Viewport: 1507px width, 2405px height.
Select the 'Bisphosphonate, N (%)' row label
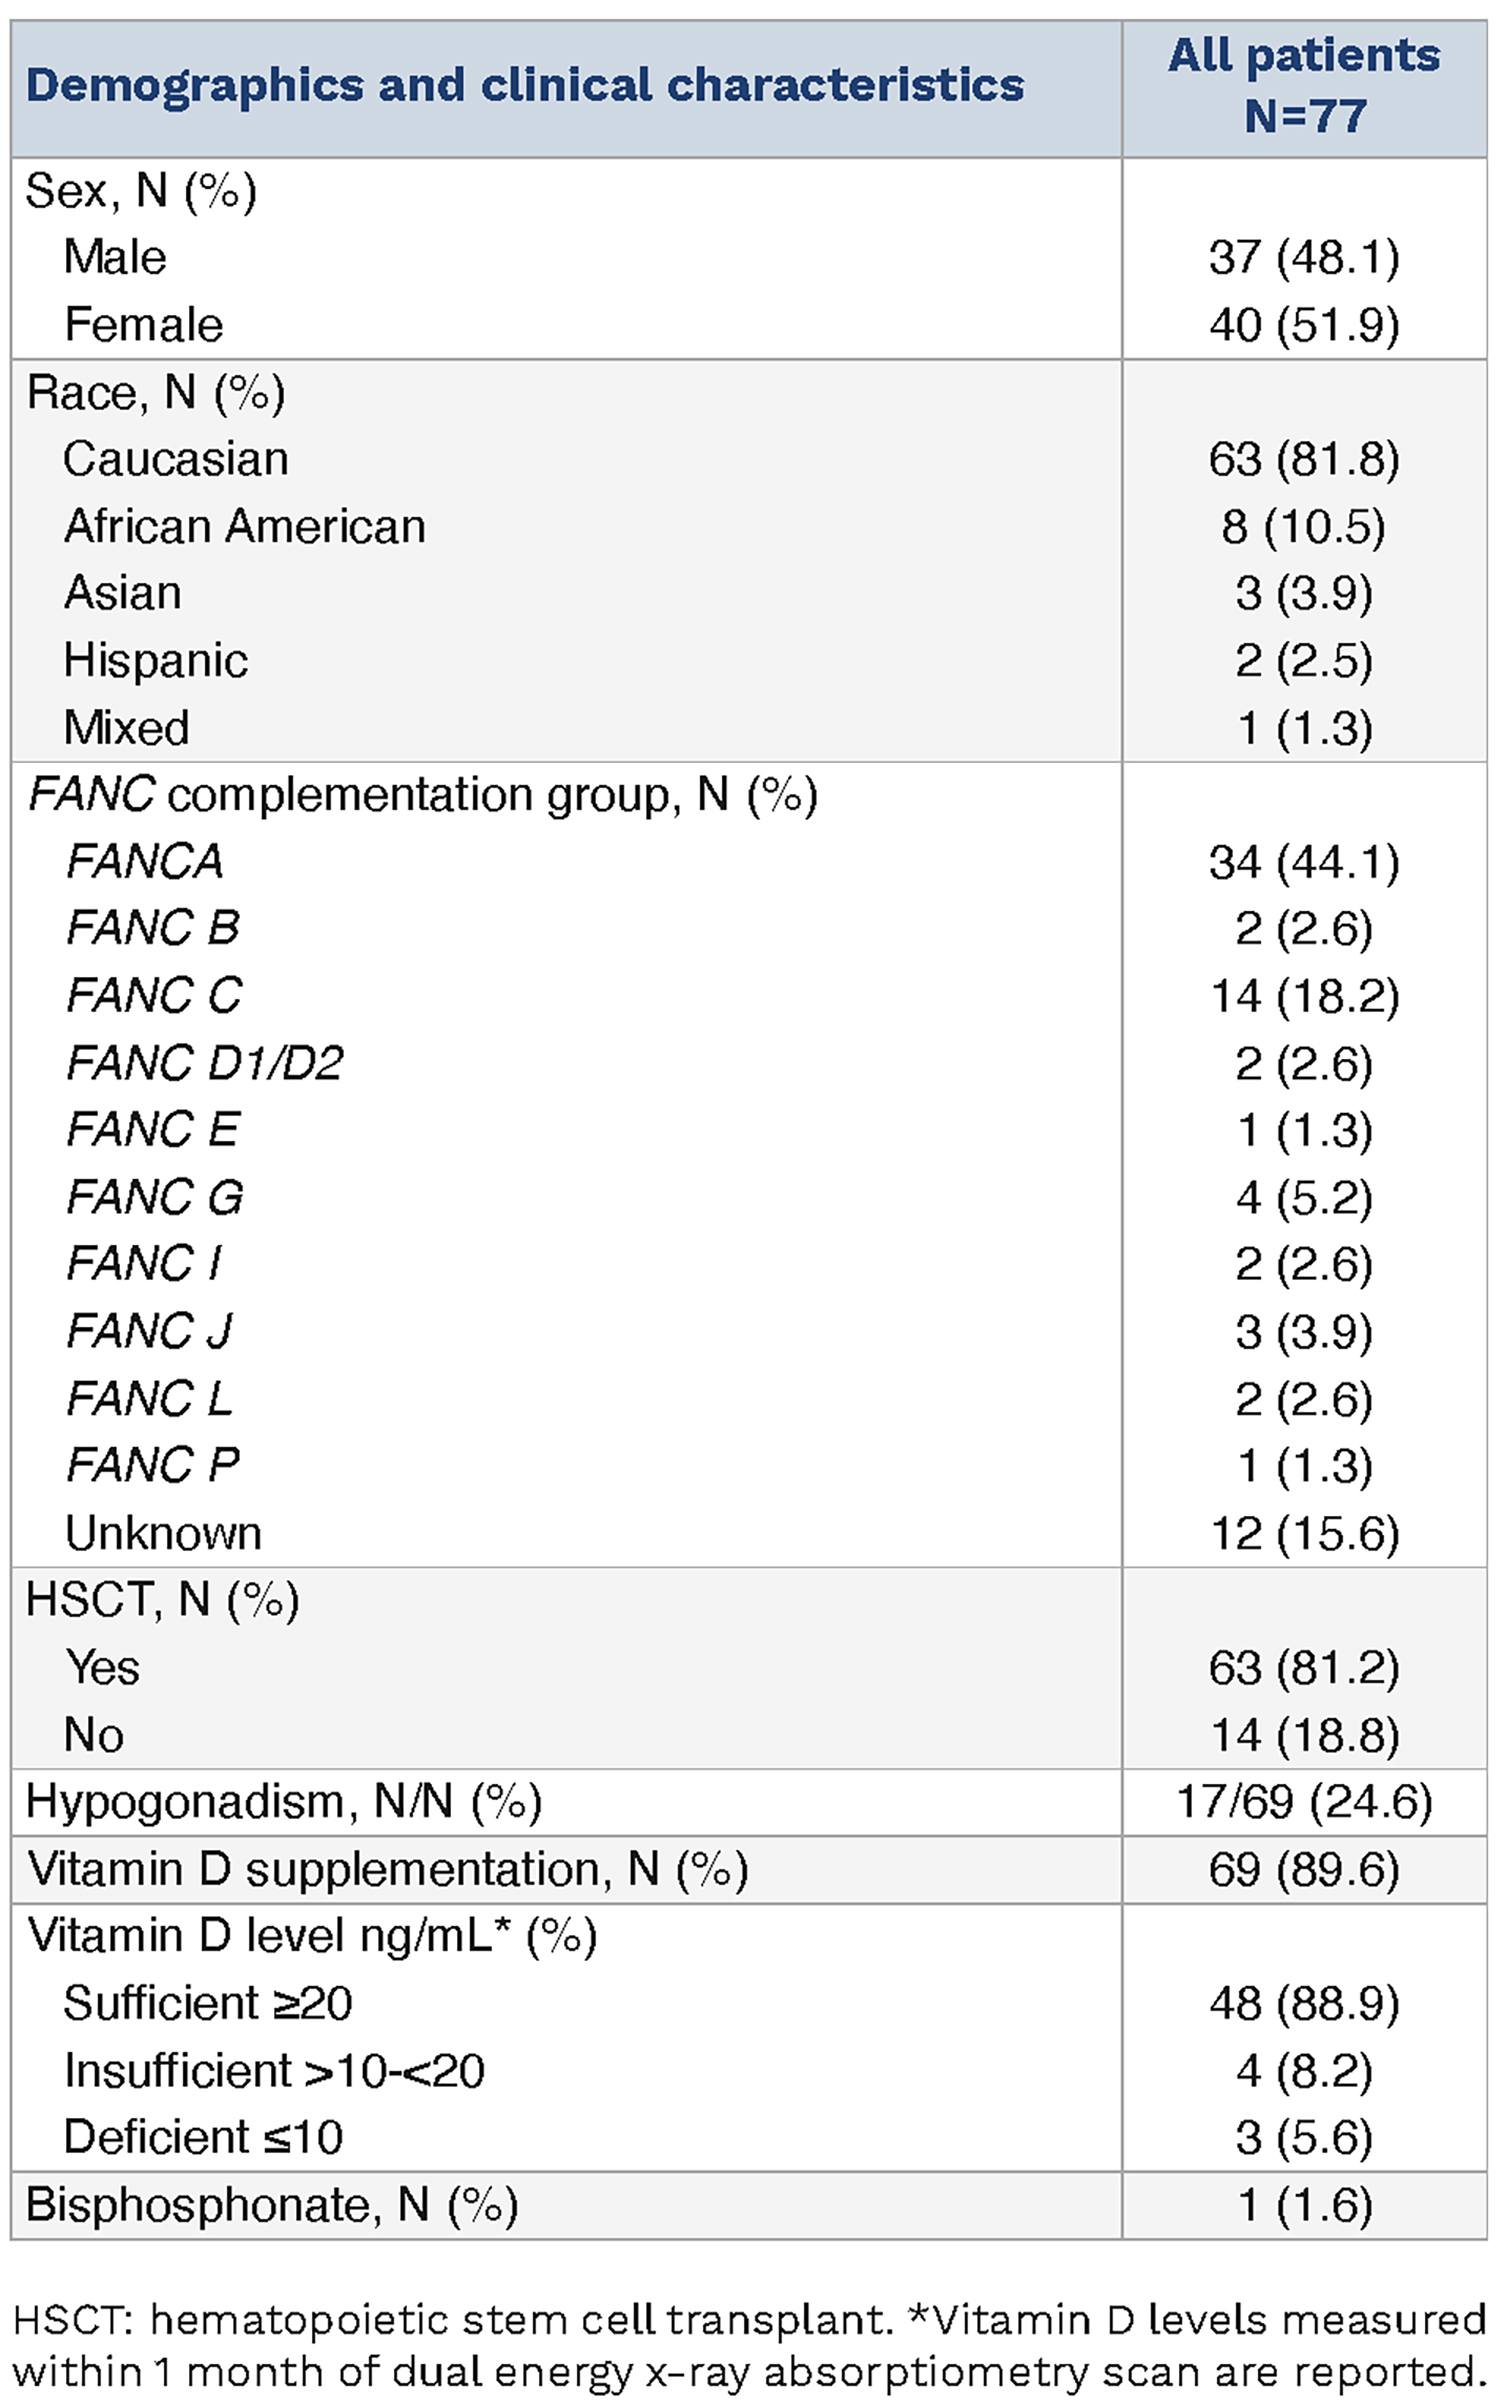pos(272,2205)
